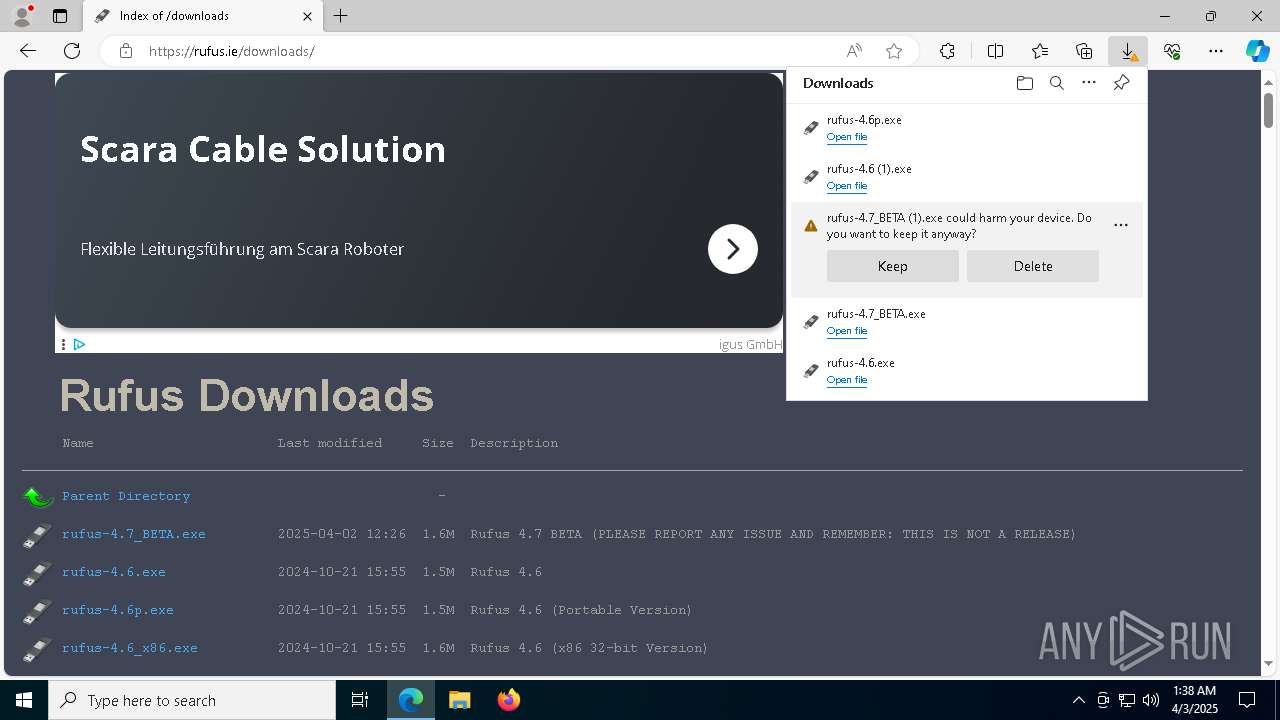Open Browser essentials heart icon
Viewport: 1280px width, 720px height.
click(x=1172, y=51)
